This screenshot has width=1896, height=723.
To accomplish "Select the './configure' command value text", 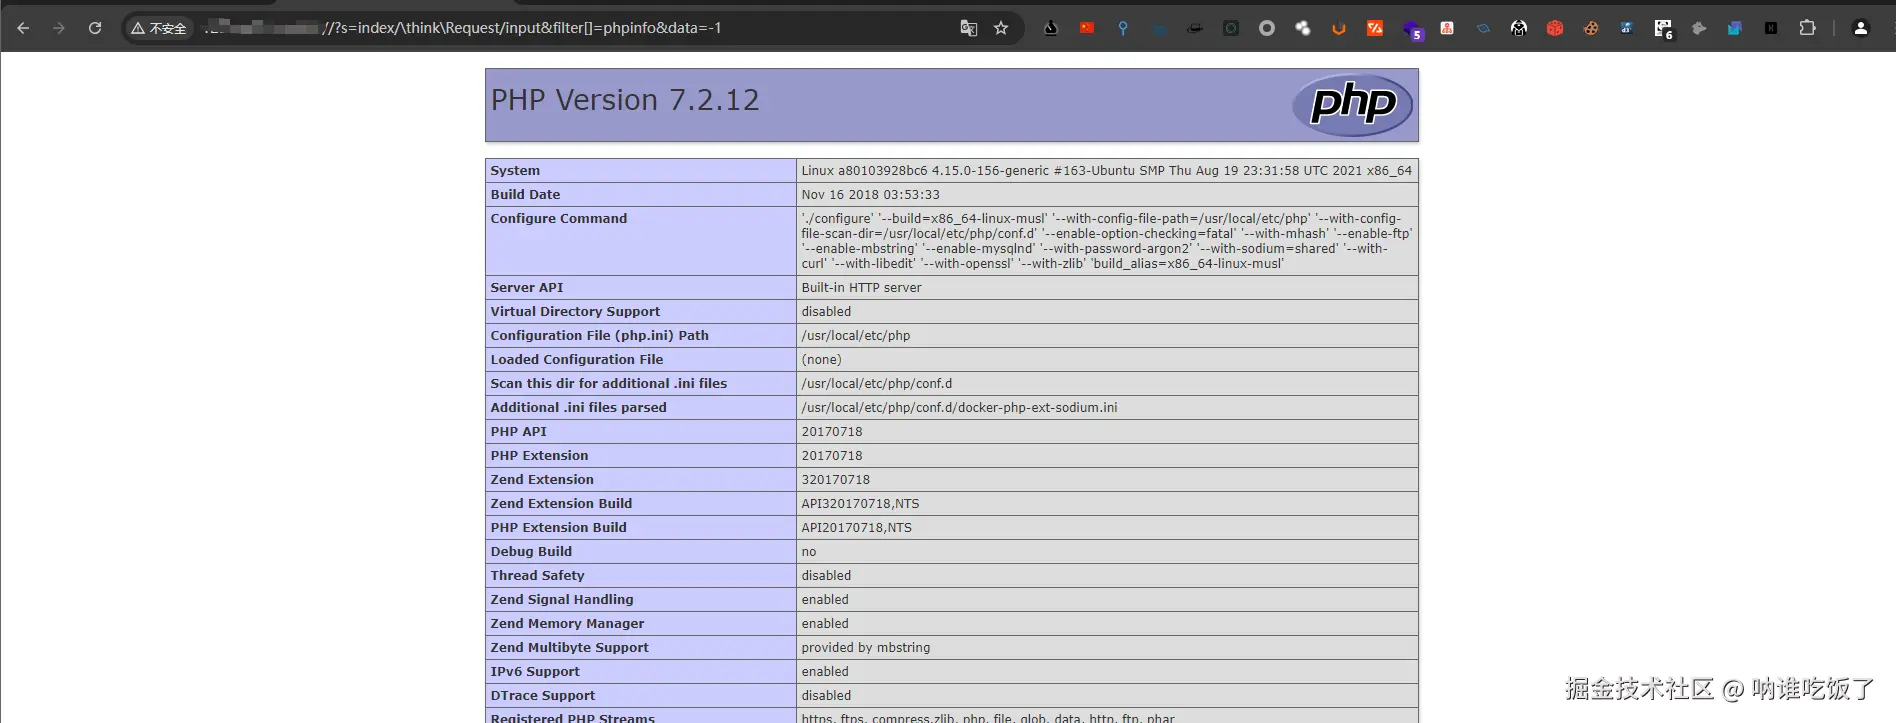I will pyautogui.click(x=1106, y=241).
